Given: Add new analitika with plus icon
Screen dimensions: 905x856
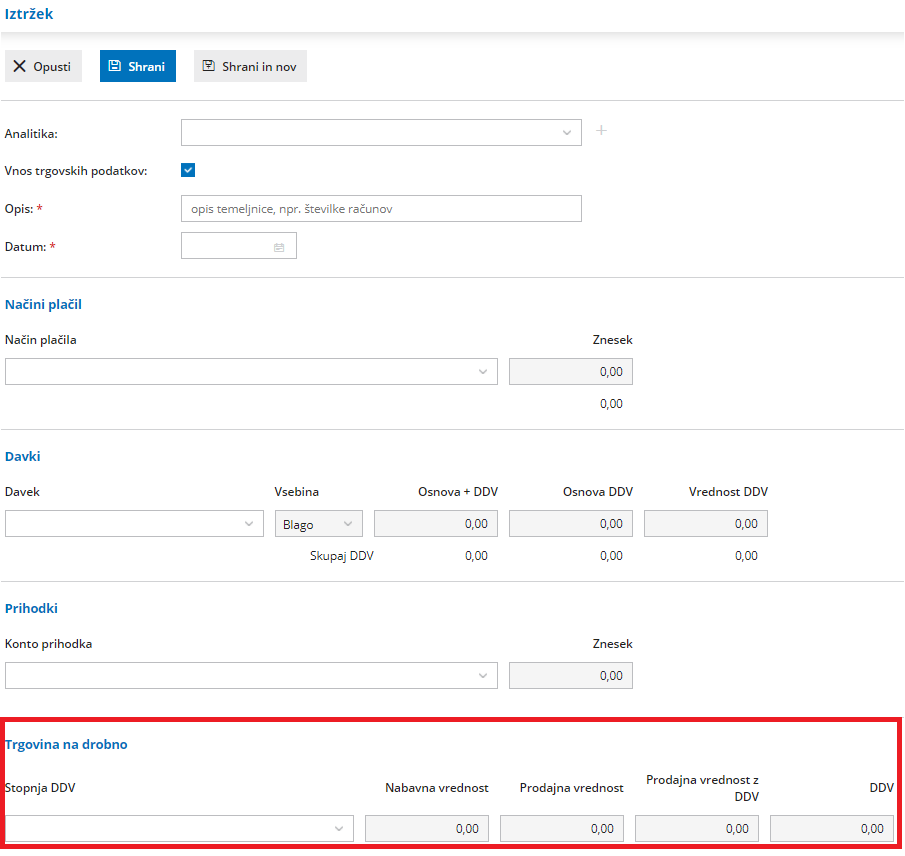Looking at the screenshot, I should (x=601, y=131).
